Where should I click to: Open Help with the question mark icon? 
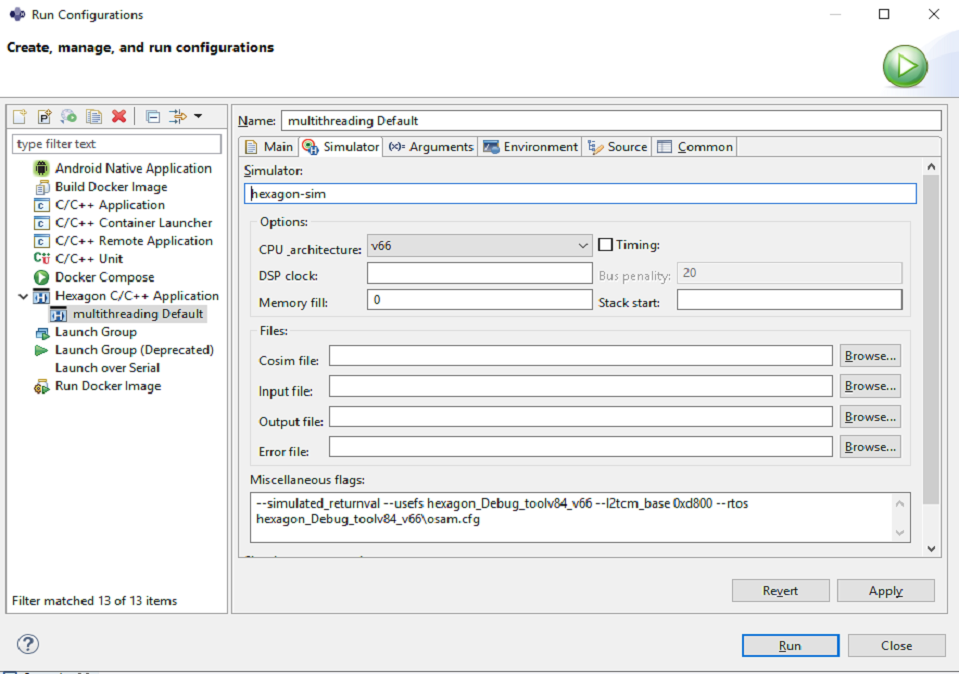[28, 644]
